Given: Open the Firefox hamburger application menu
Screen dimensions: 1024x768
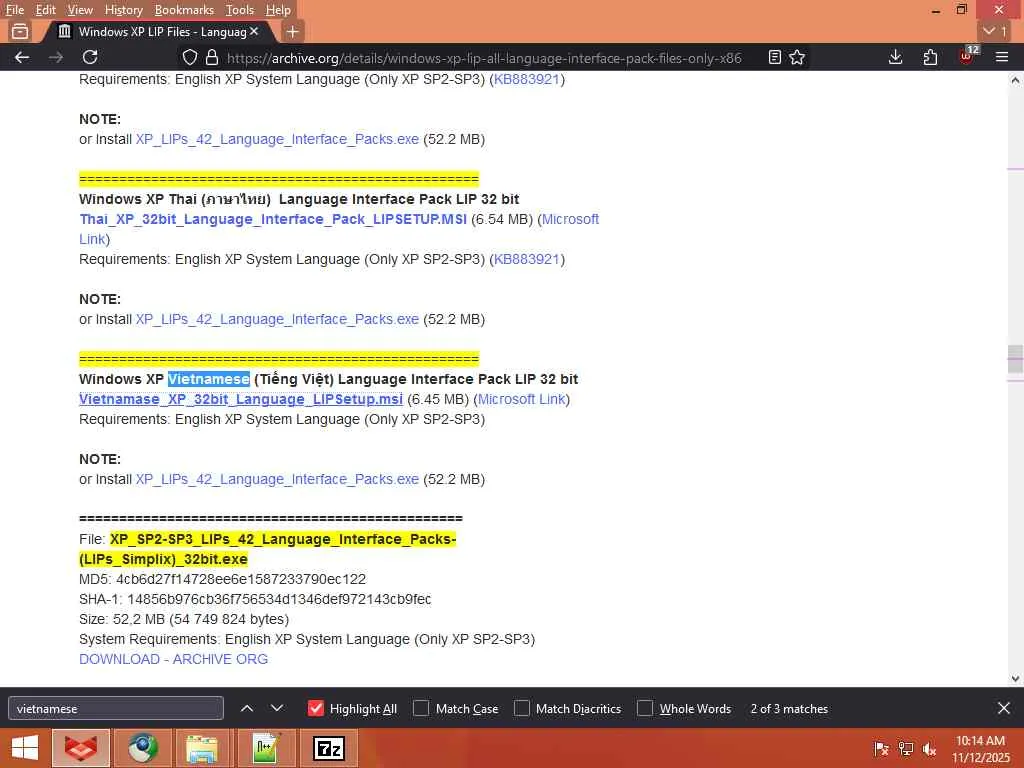Looking at the screenshot, I should coord(1002,57).
